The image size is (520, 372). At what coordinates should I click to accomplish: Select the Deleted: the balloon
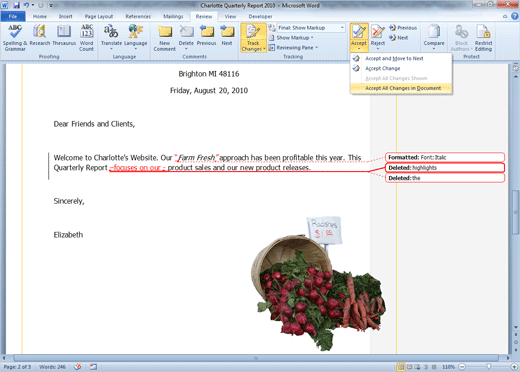point(445,178)
